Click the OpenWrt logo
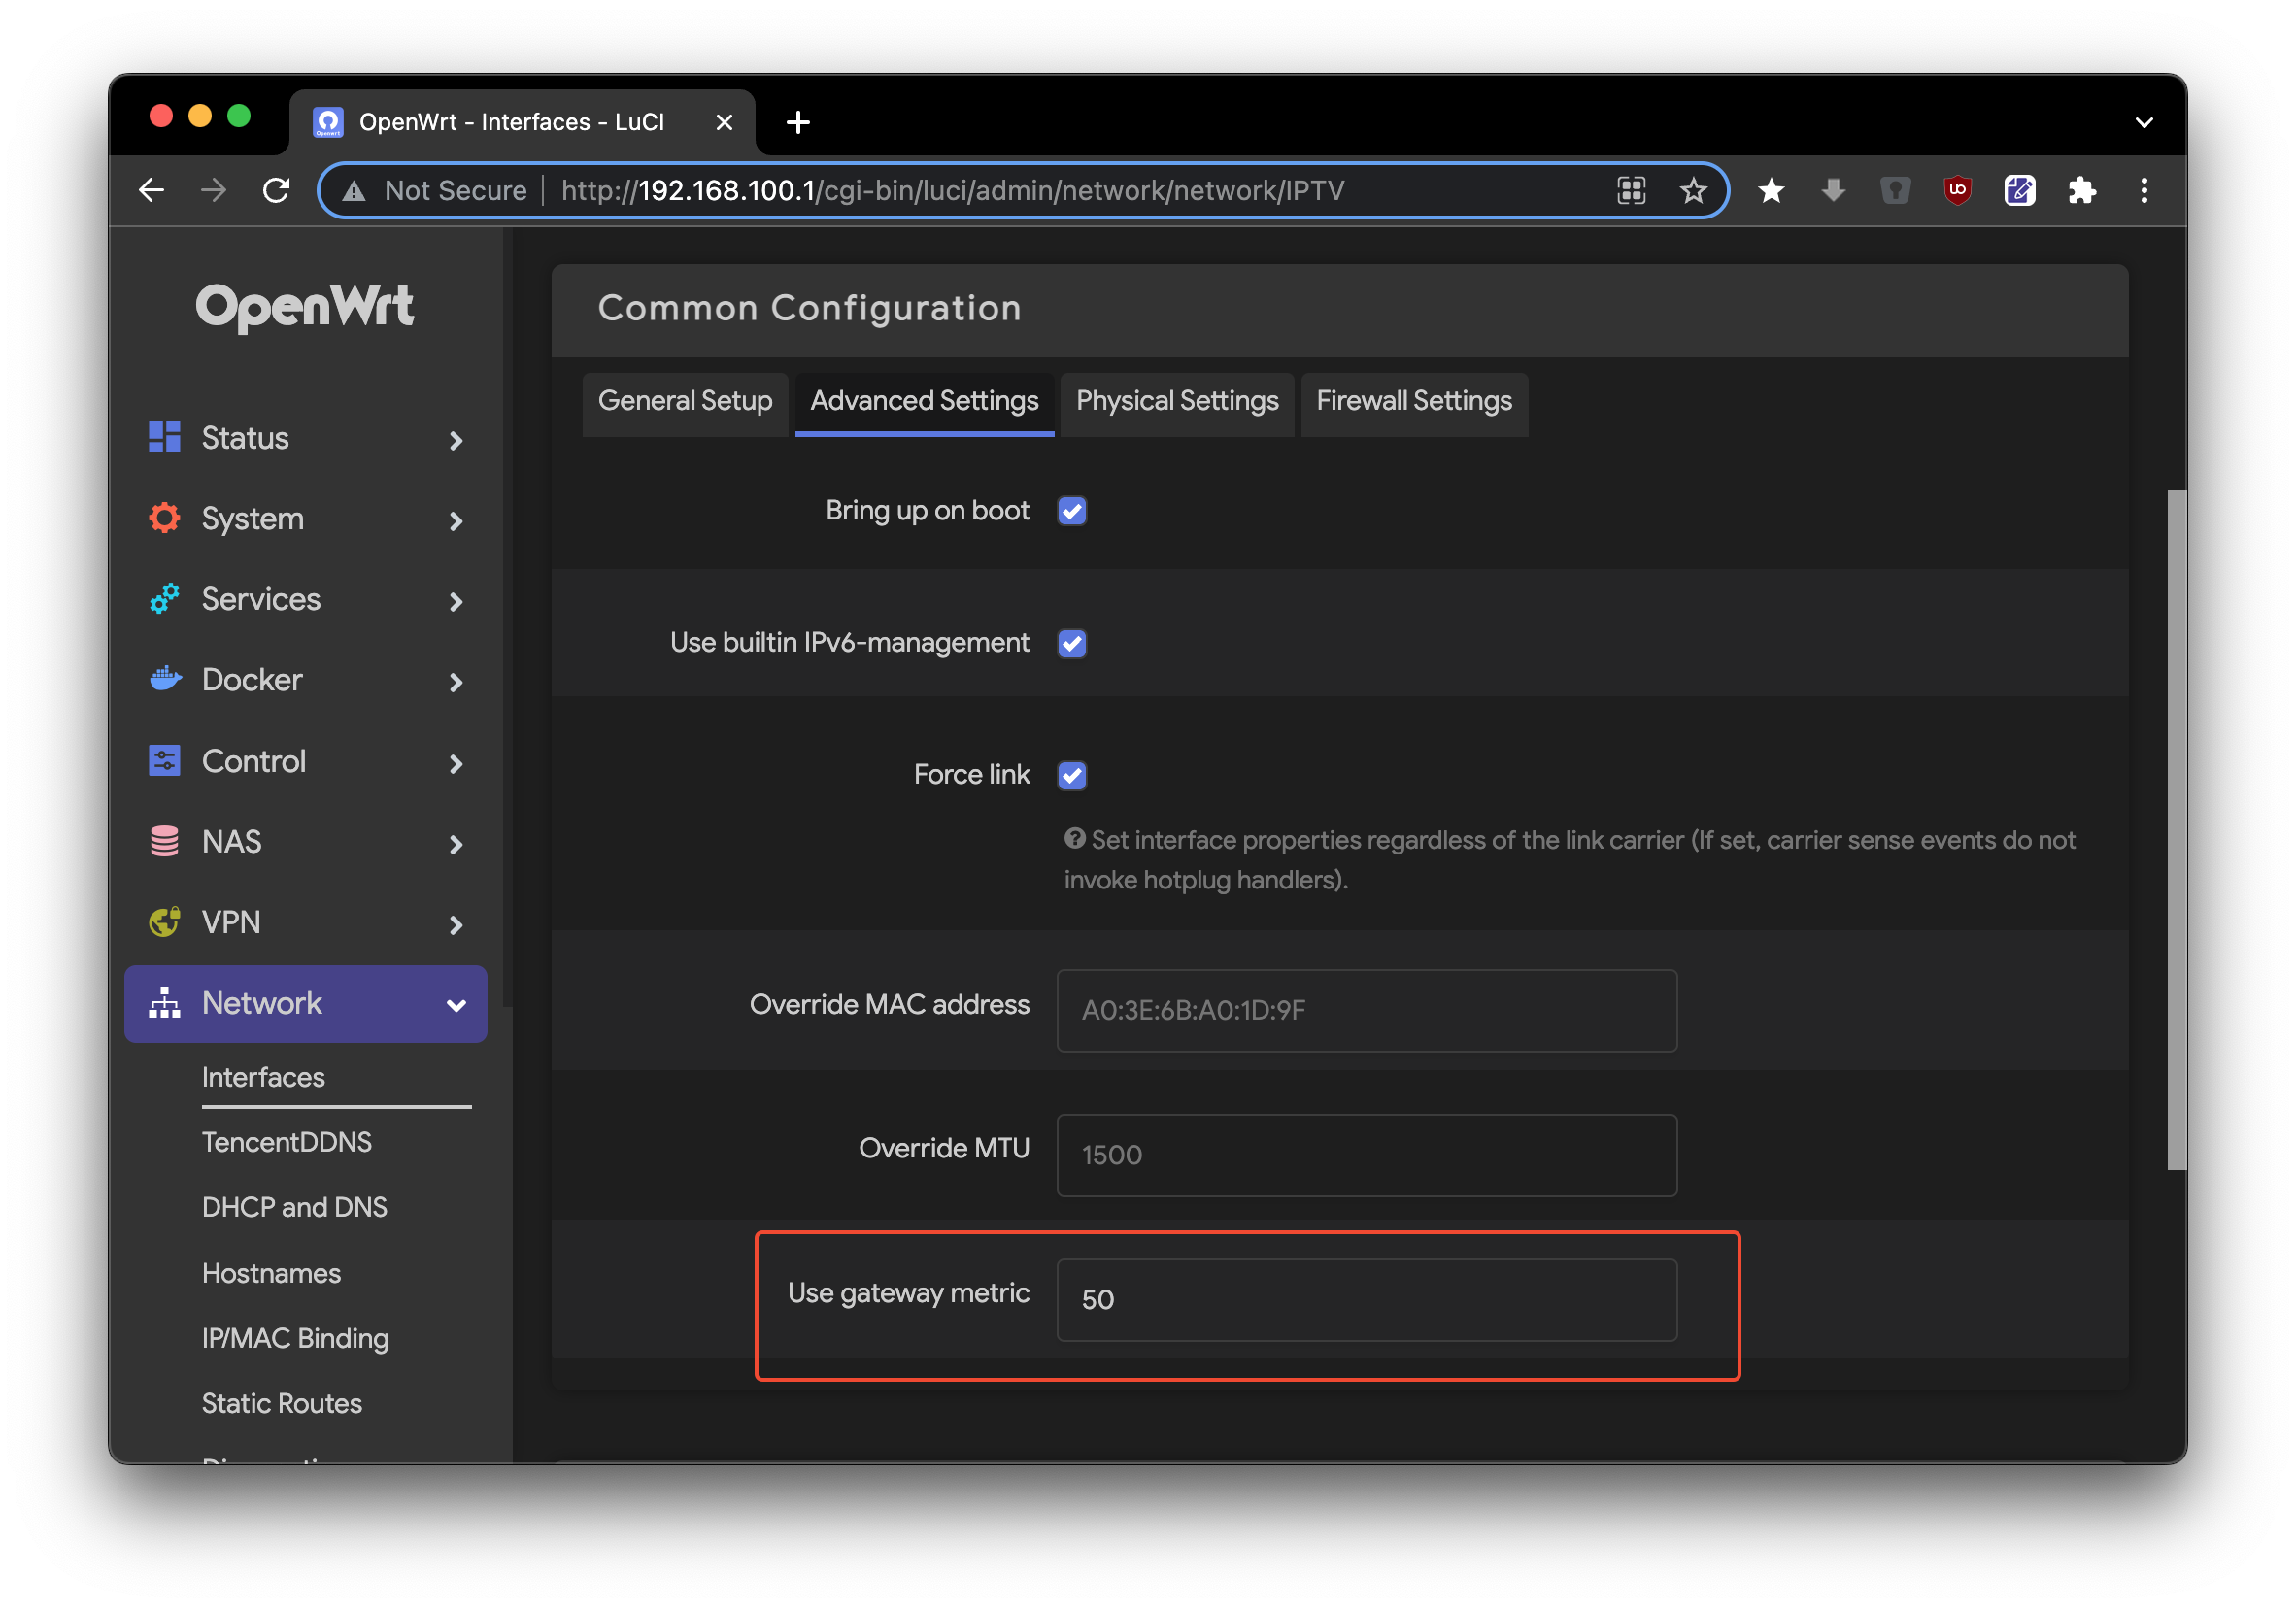2296x1608 pixels. tap(304, 306)
